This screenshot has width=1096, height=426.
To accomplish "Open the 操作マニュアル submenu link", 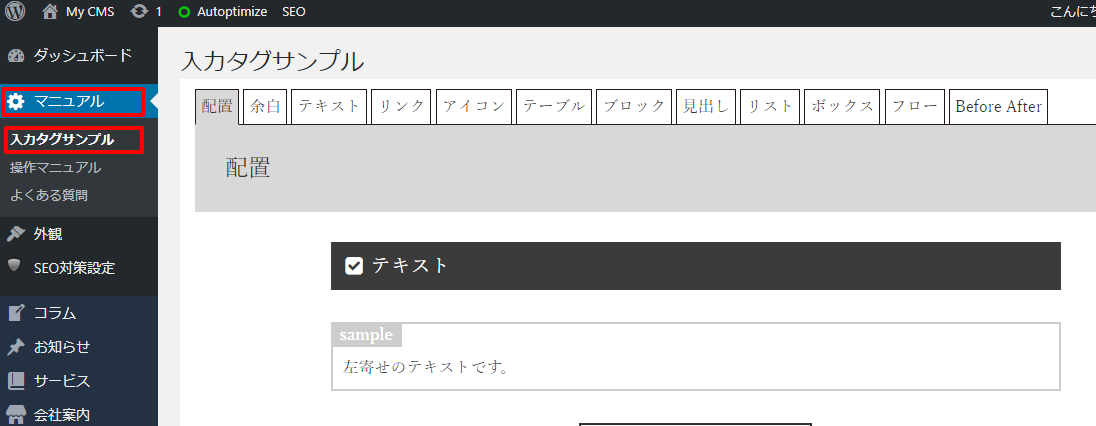I will [x=56, y=168].
